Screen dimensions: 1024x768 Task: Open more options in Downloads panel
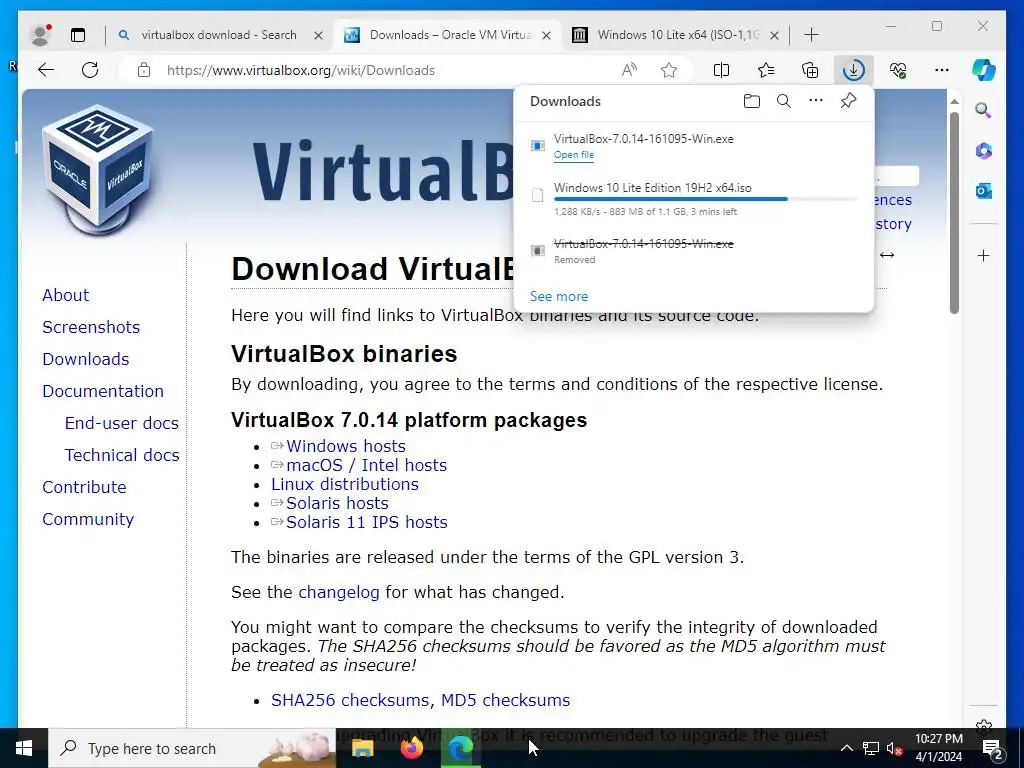[816, 101]
